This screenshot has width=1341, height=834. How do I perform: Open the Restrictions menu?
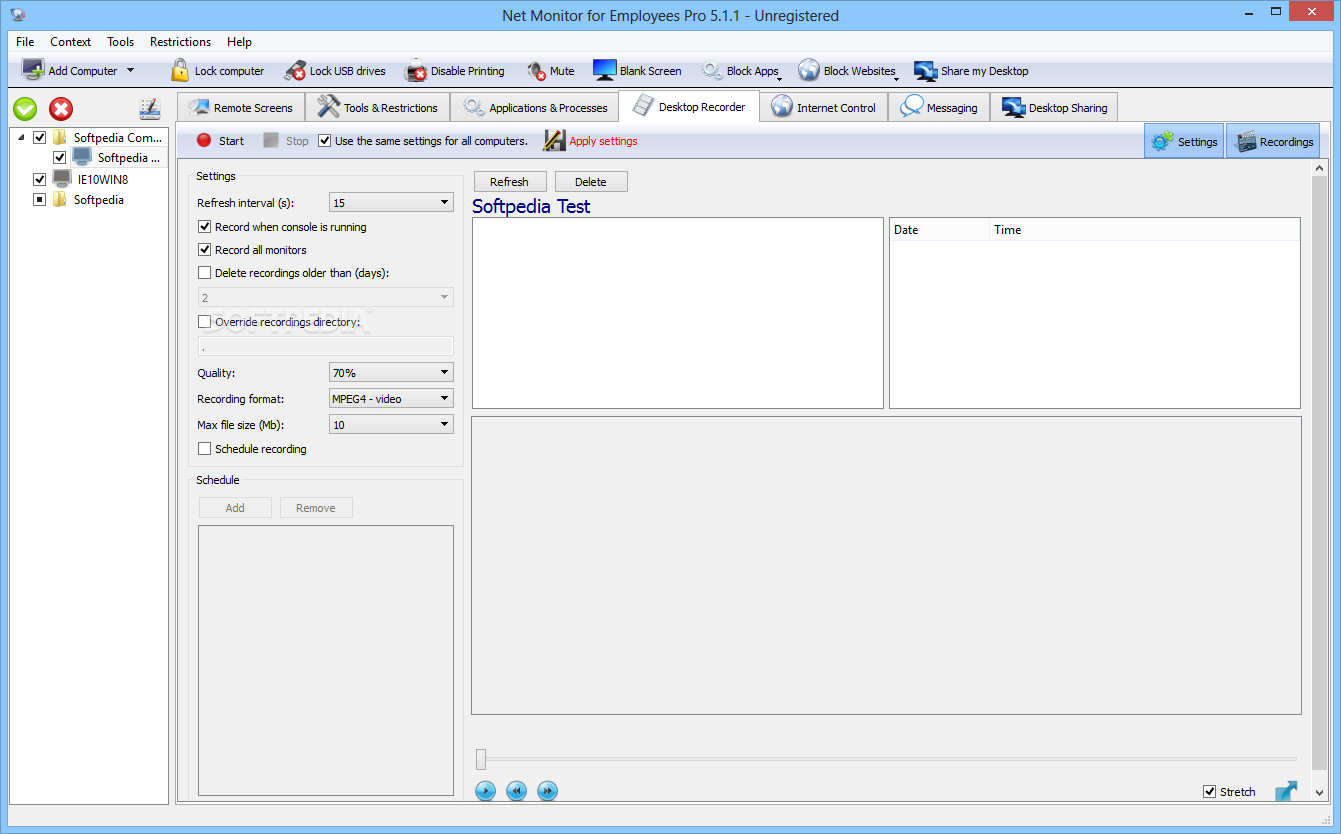[x=180, y=42]
